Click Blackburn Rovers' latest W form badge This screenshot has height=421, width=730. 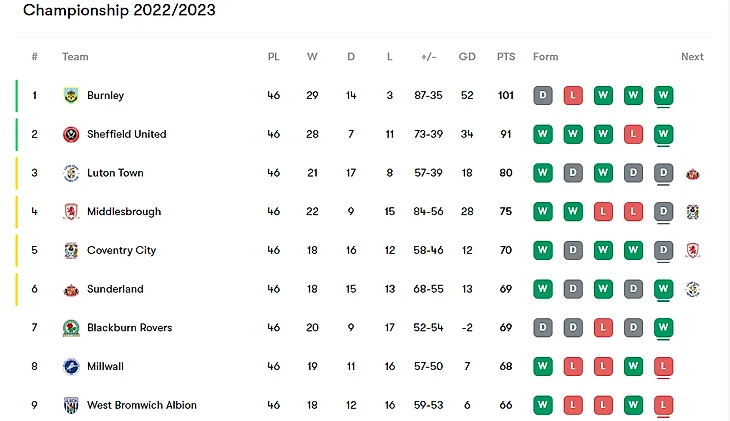[663, 328]
